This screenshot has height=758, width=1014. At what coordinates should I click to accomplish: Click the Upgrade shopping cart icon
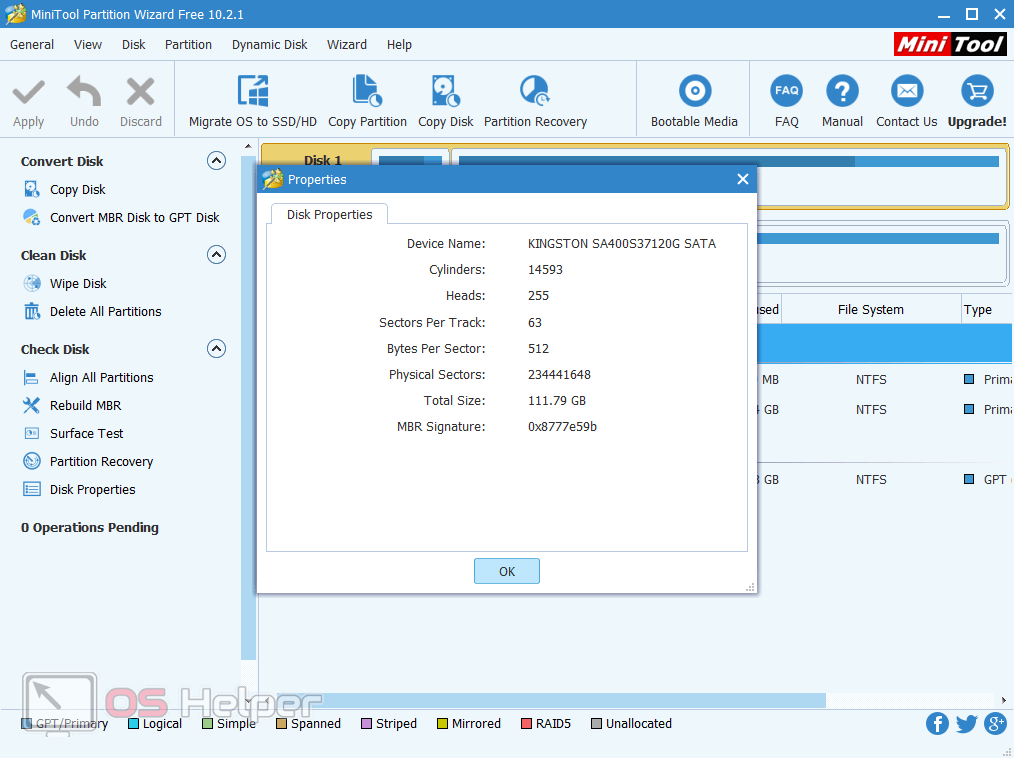pos(976,92)
